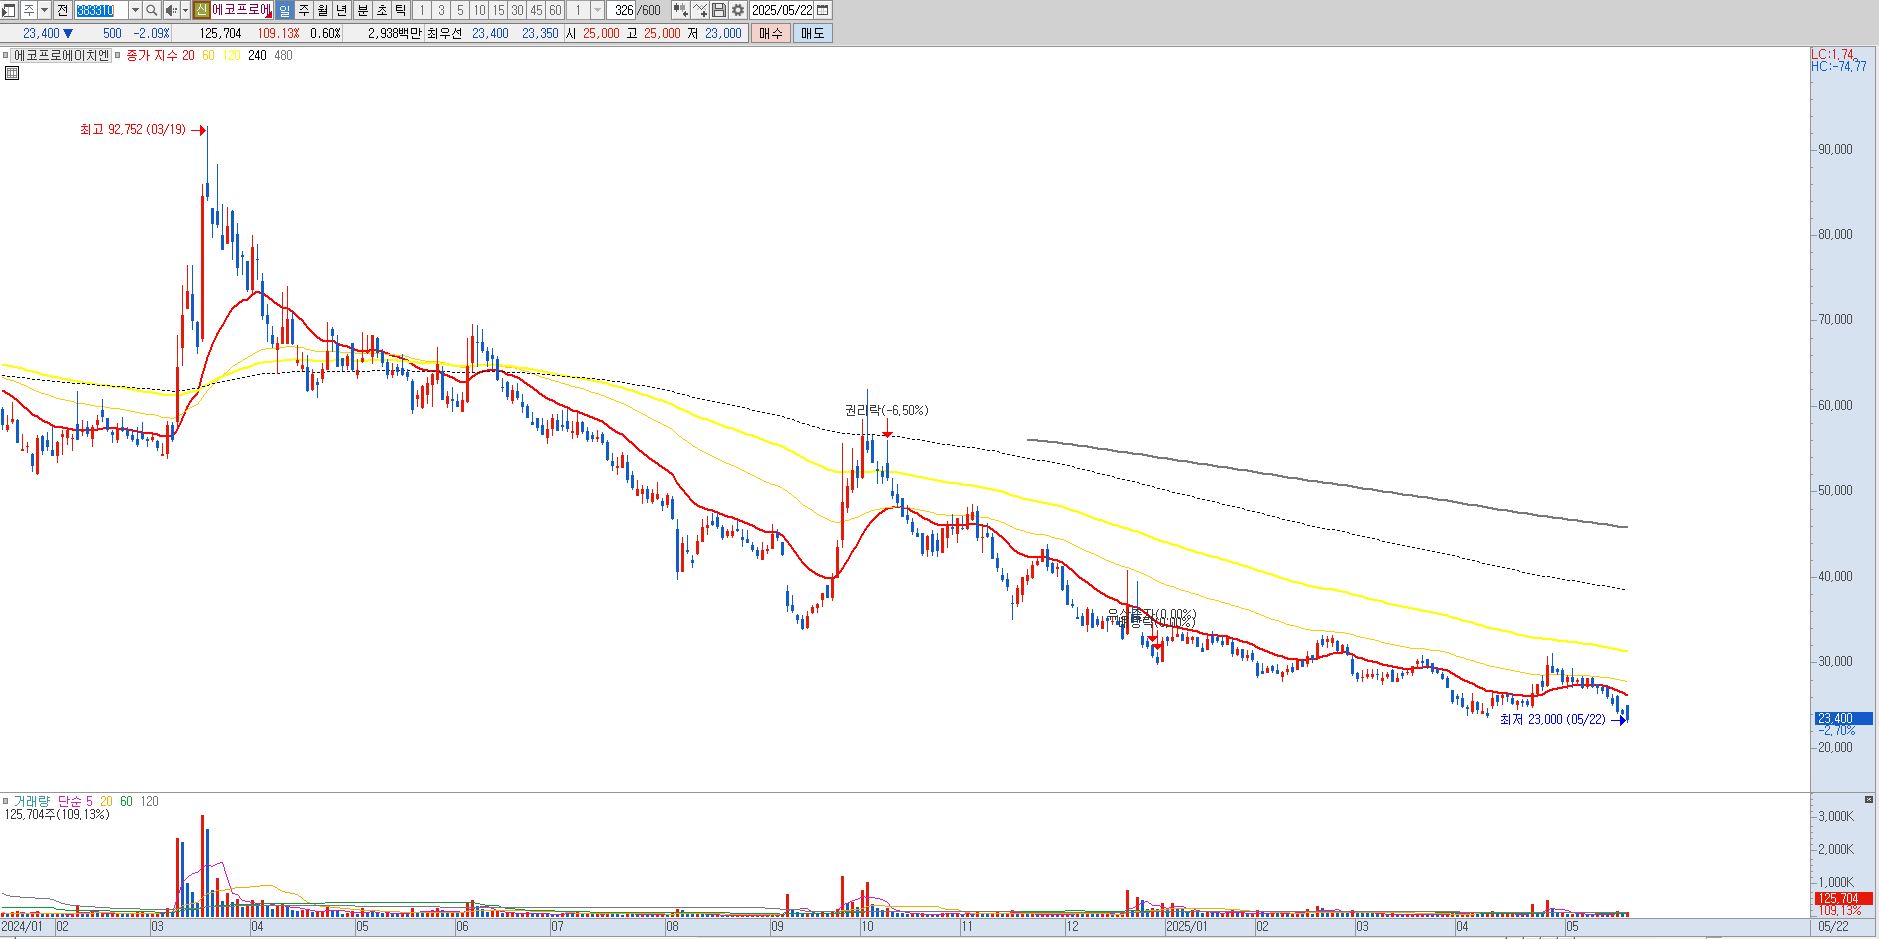
Task: Select the monthly (월) chart period
Action: [x=323, y=10]
